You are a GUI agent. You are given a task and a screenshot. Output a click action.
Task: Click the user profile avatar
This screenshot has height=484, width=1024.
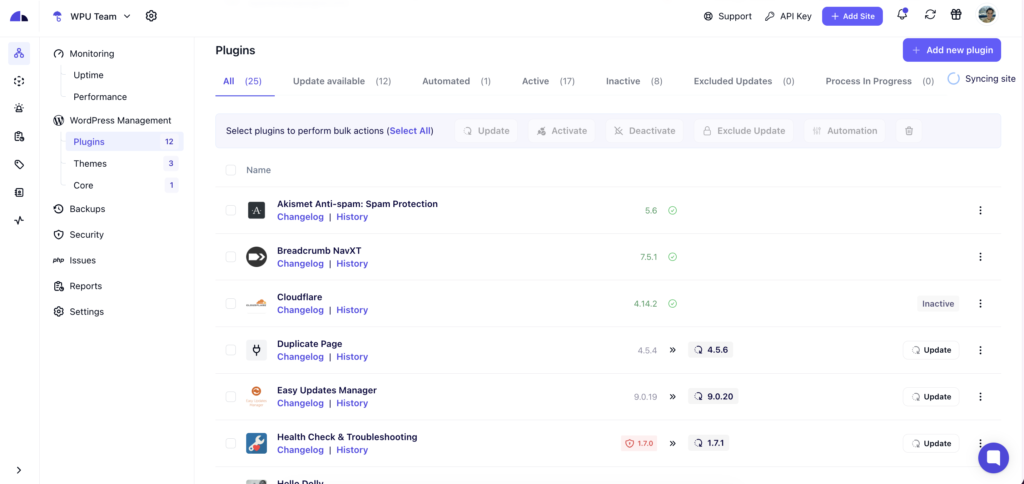(x=986, y=15)
